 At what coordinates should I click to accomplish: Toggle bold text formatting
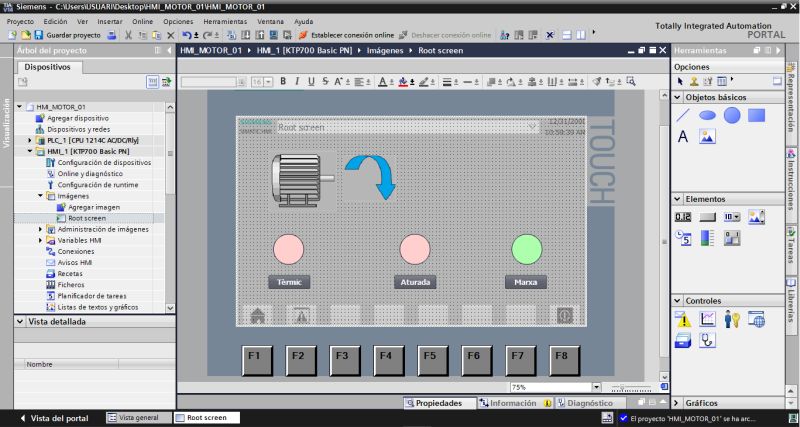pos(283,81)
